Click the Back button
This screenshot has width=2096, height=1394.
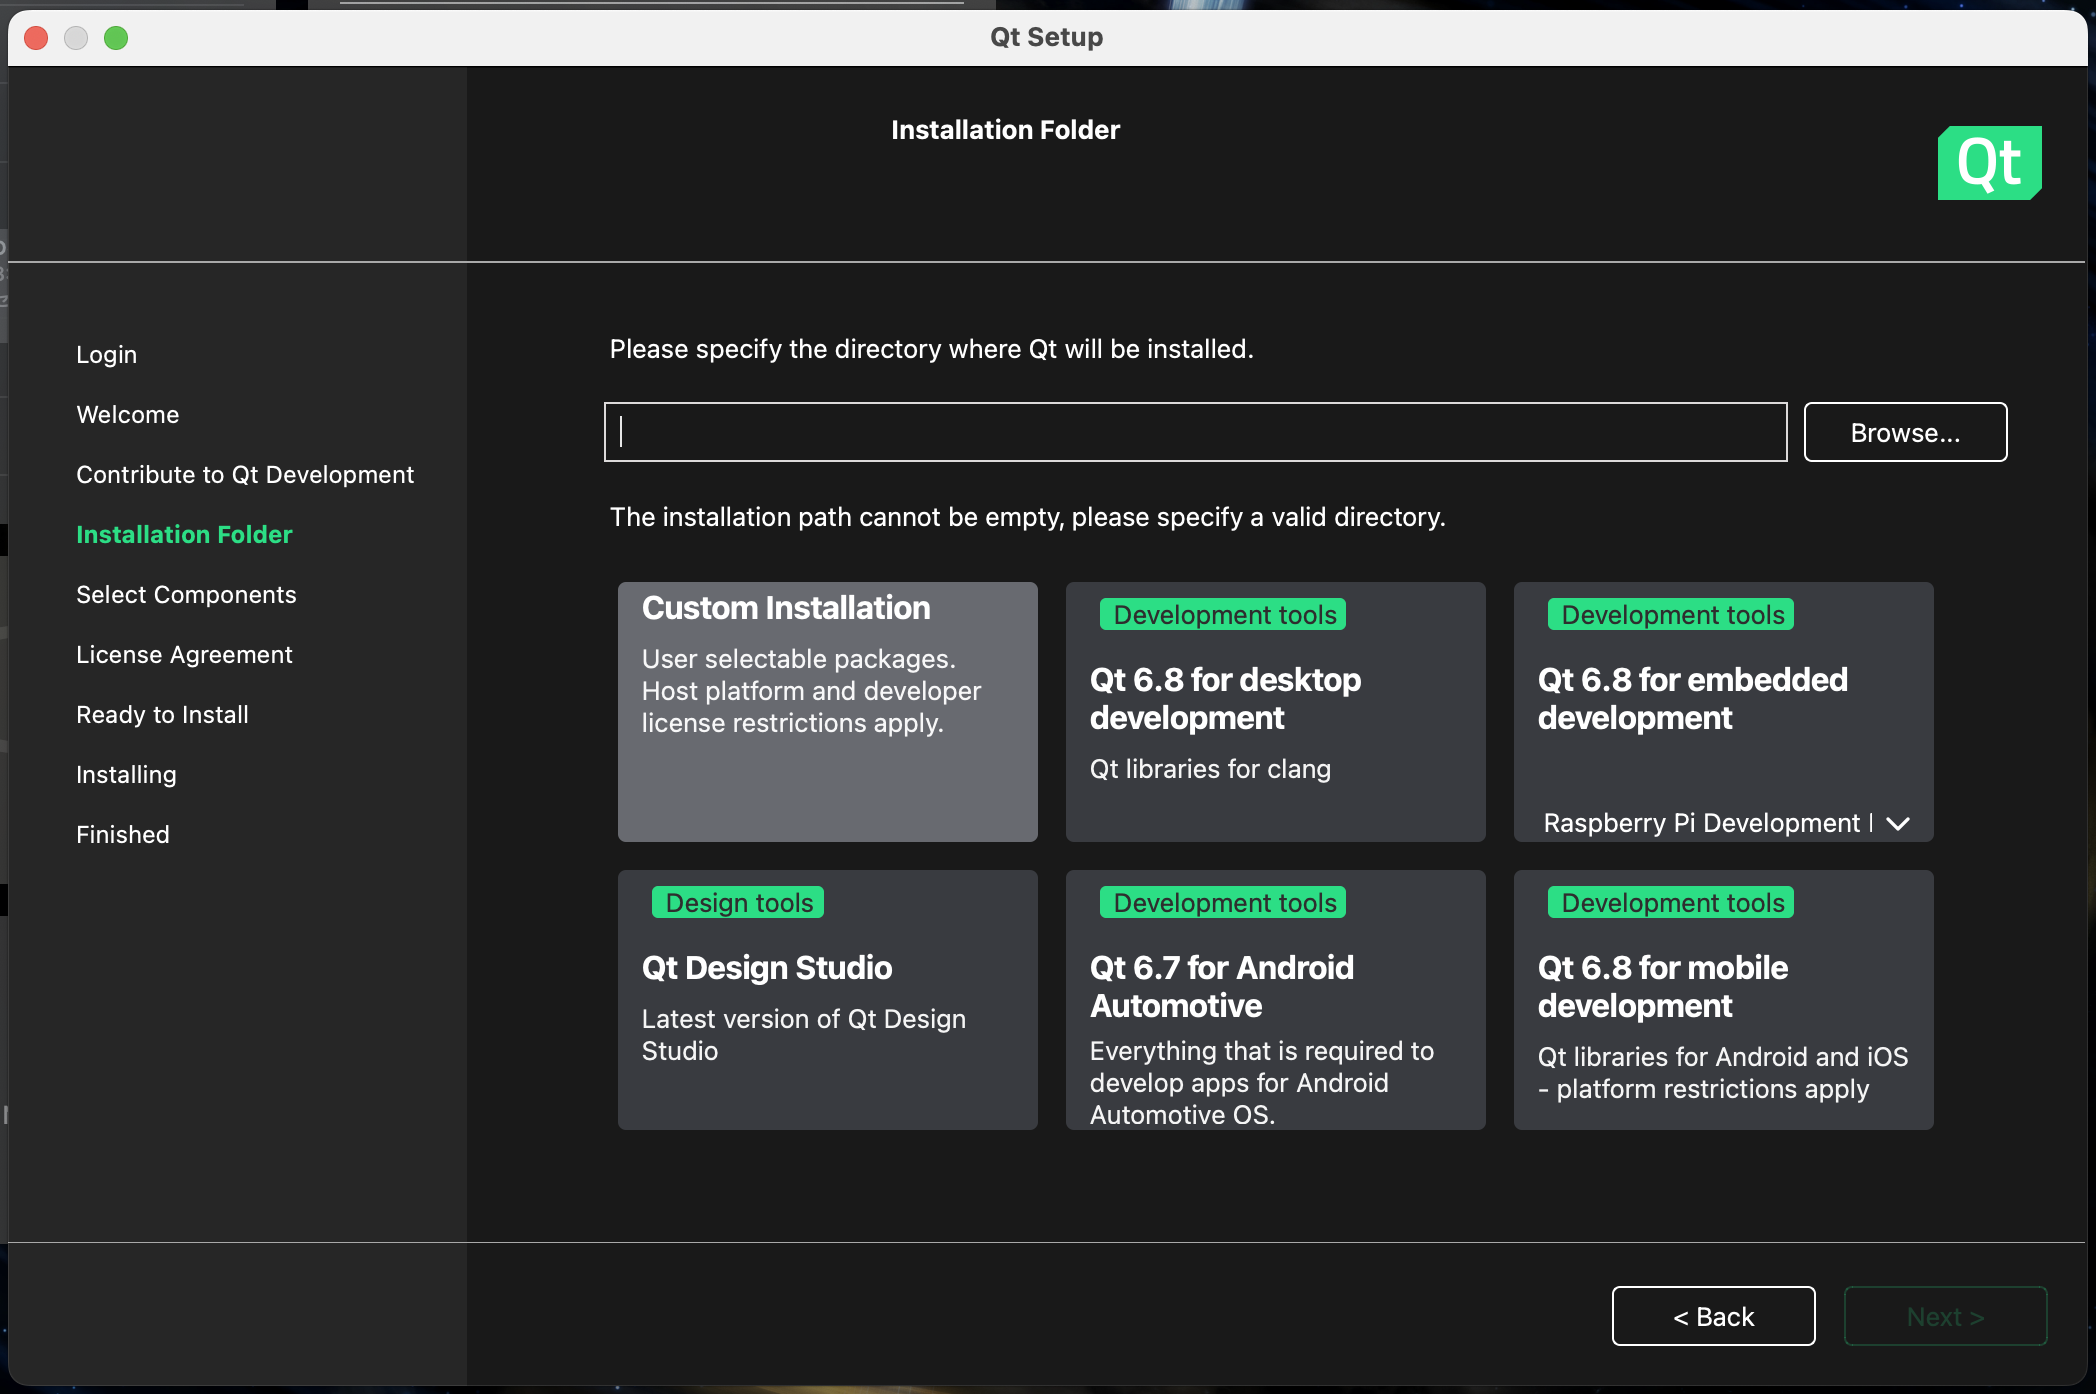[x=1713, y=1316]
